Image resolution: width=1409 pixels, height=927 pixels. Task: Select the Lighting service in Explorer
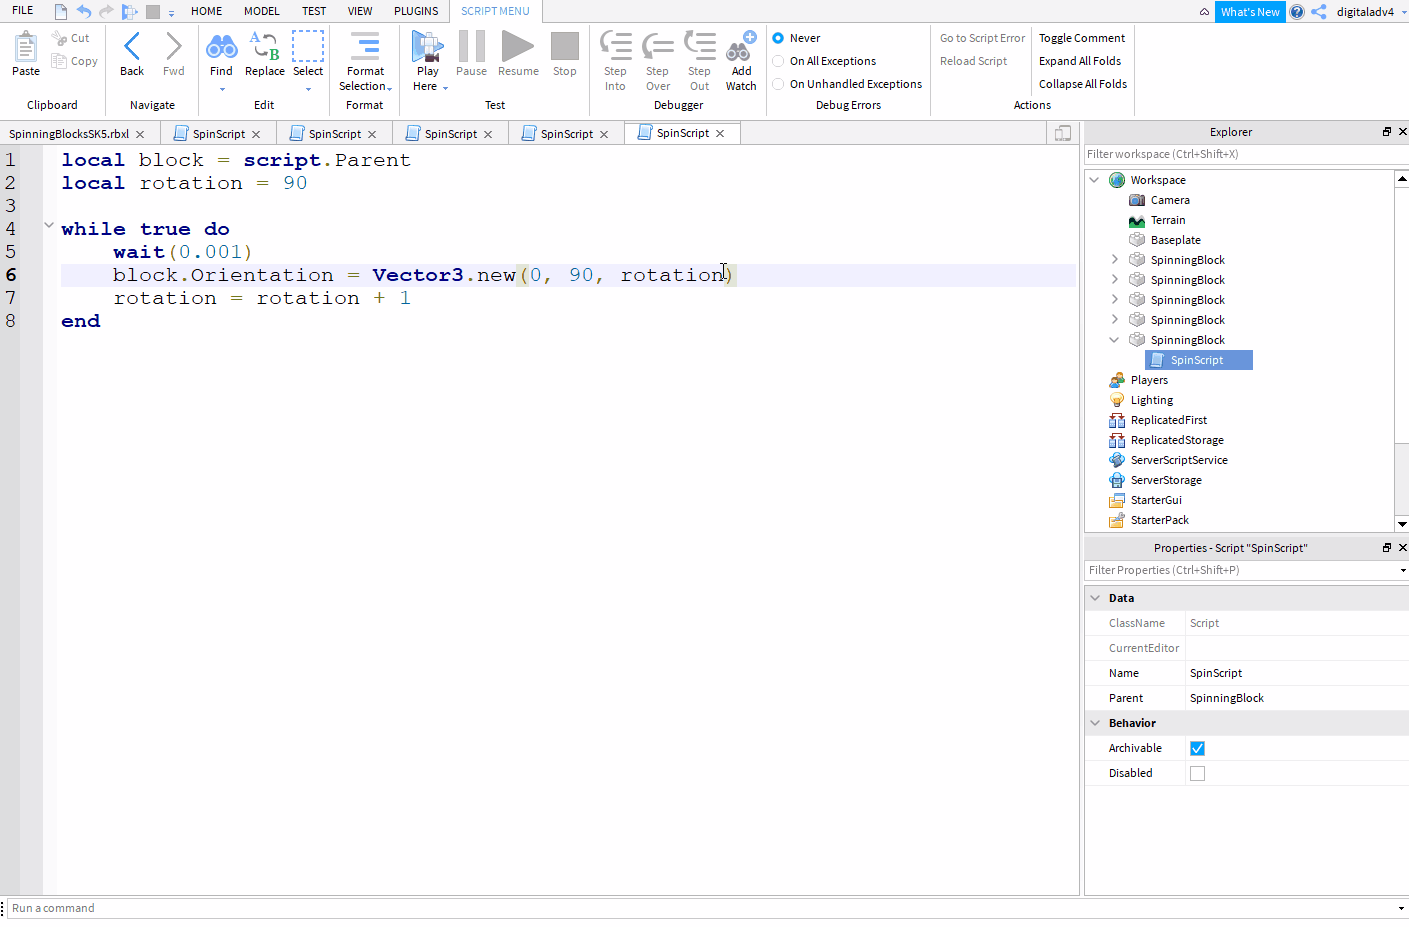1152,400
